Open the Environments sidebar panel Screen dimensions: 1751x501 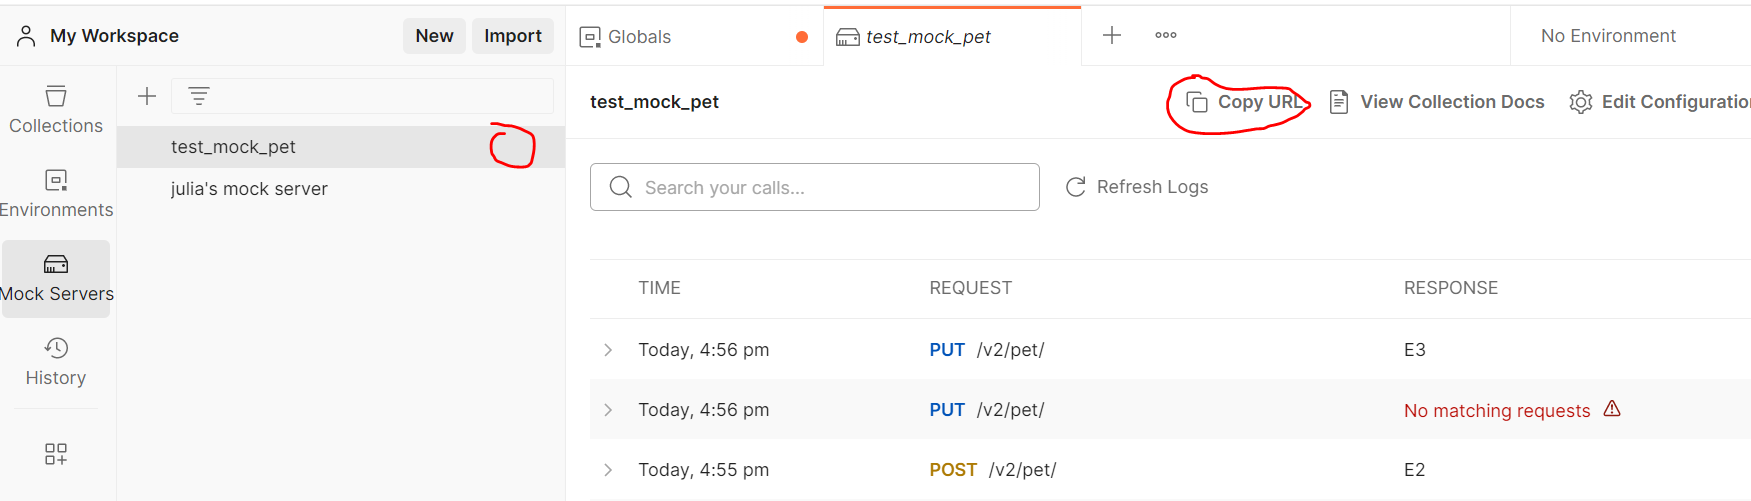[56, 193]
